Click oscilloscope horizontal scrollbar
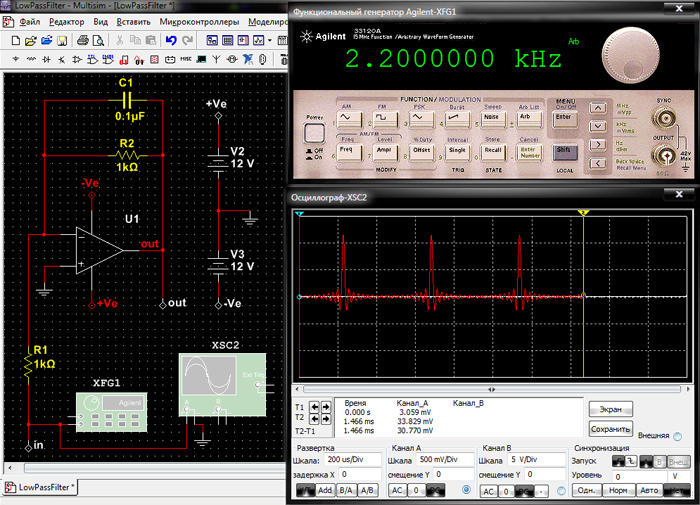 pyautogui.click(x=492, y=390)
